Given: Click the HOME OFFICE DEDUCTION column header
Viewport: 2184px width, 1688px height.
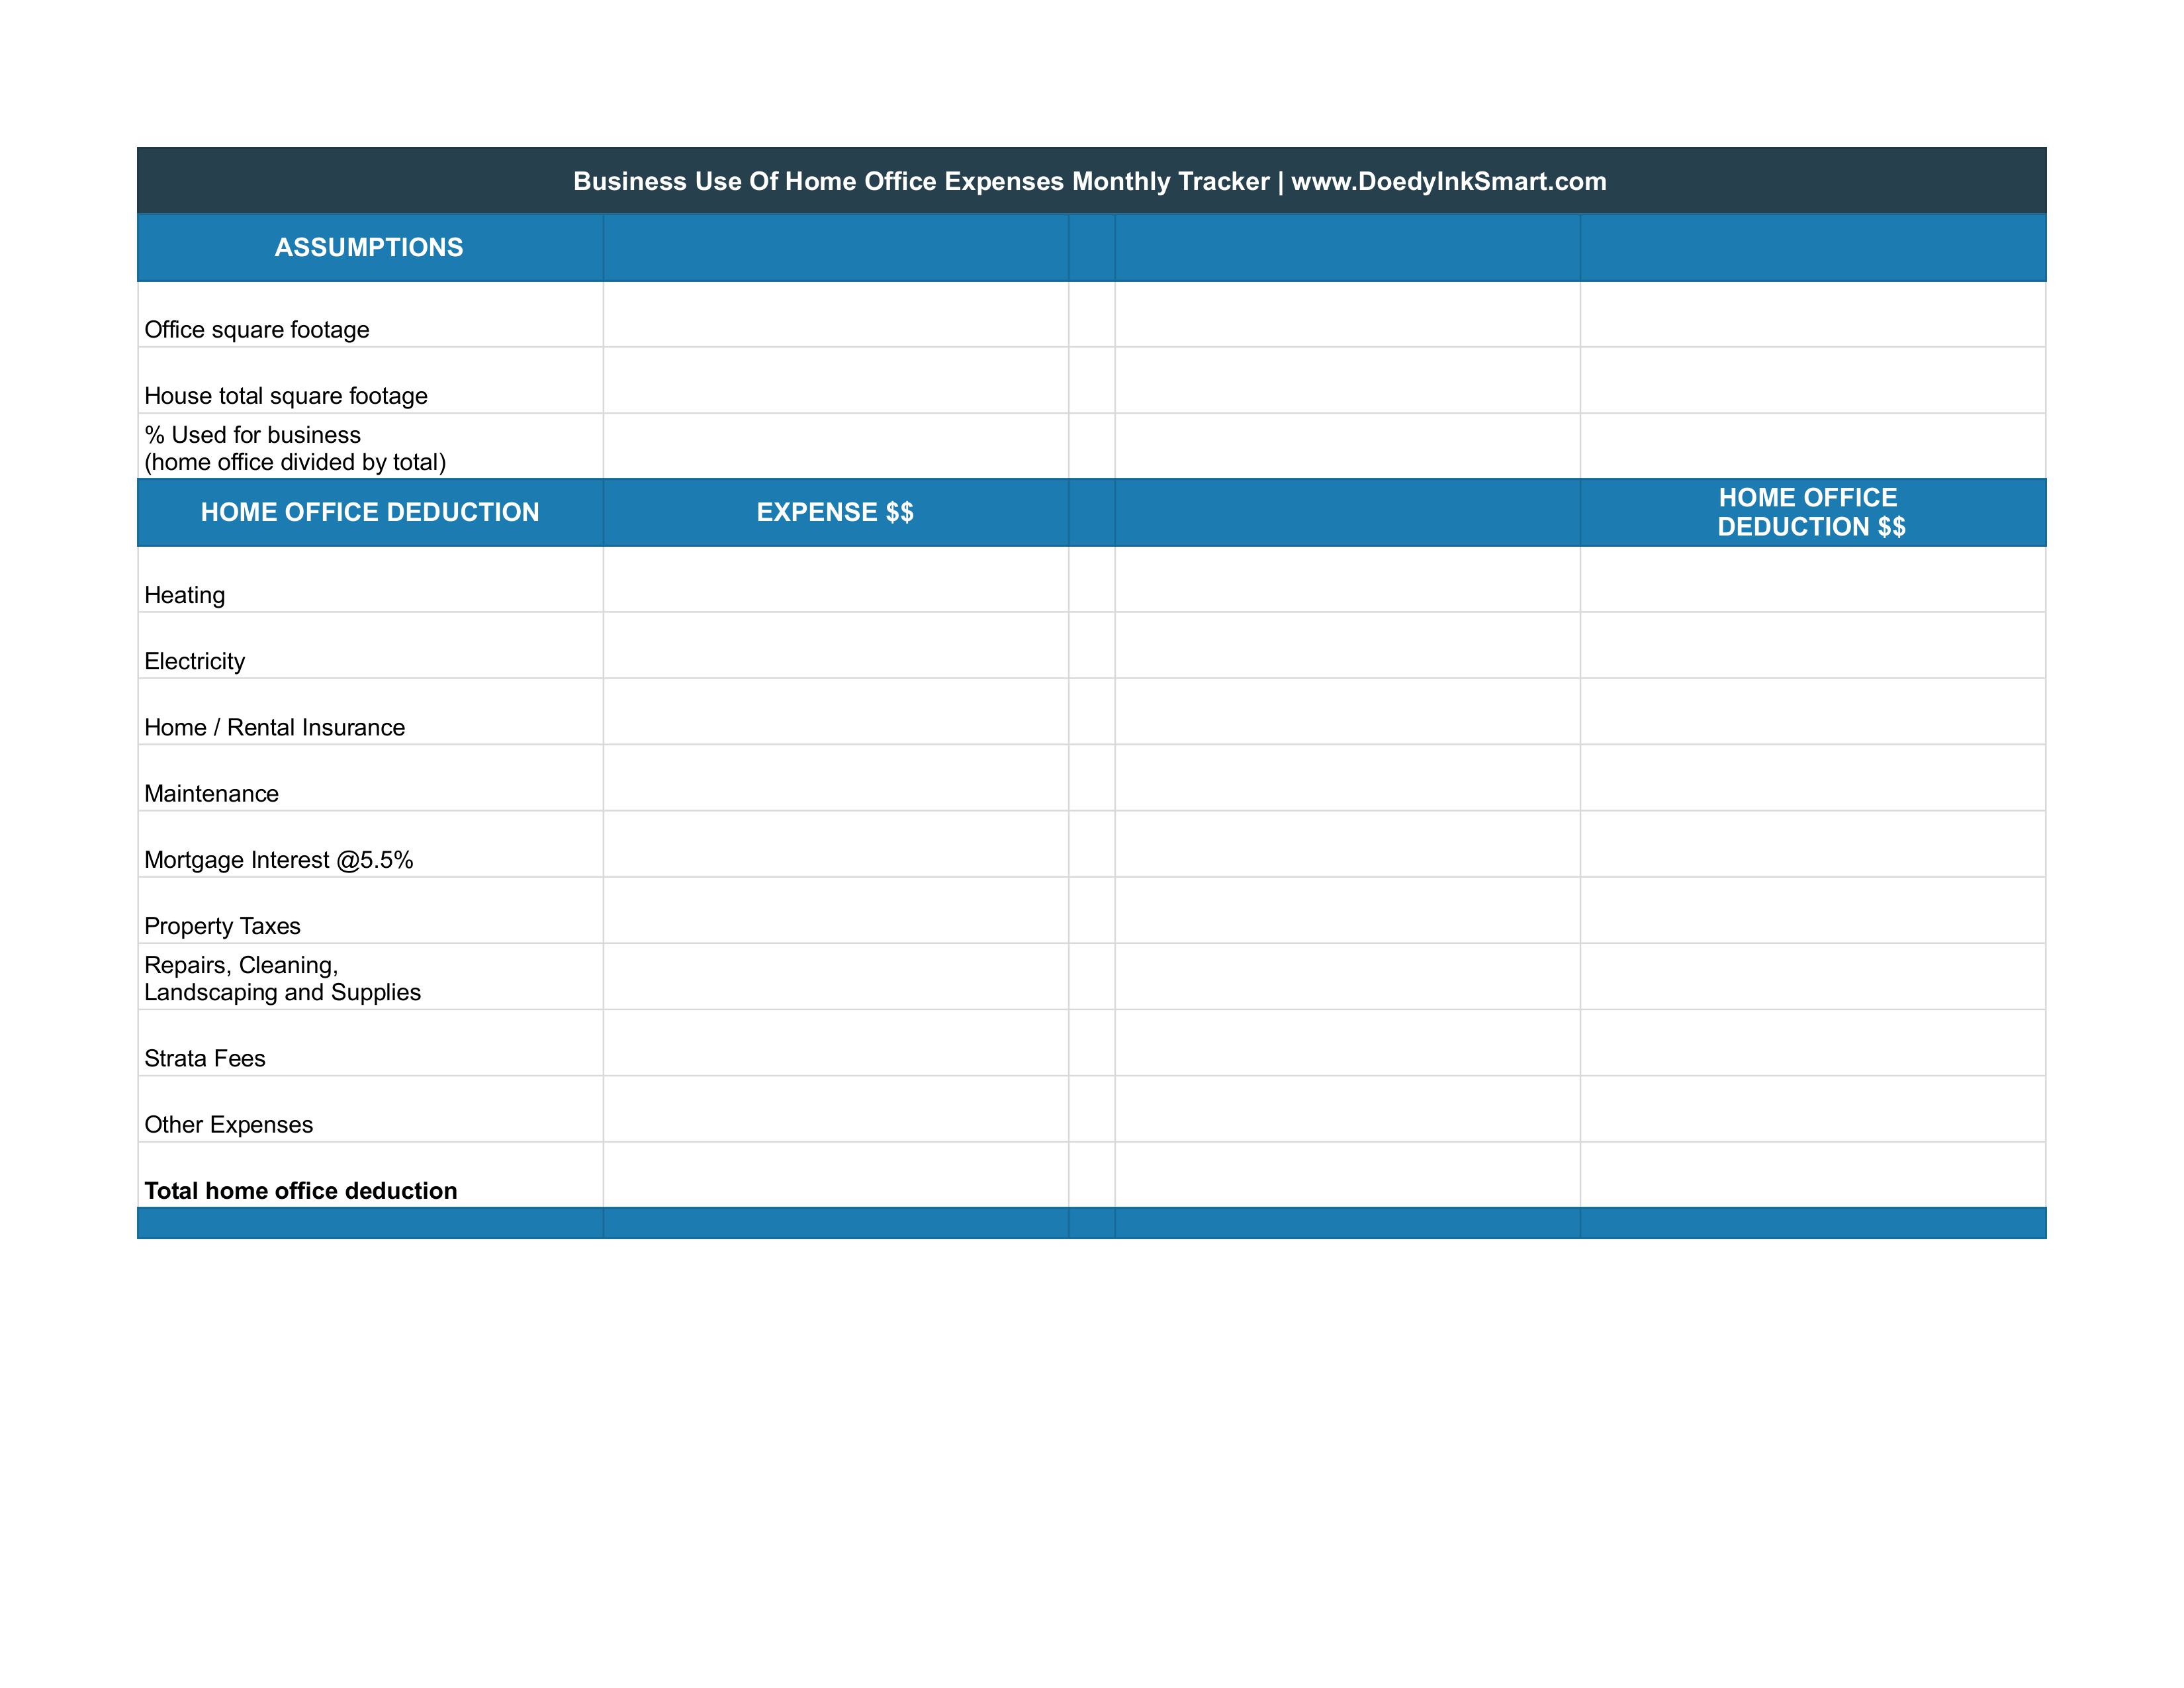Looking at the screenshot, I should click(369, 512).
